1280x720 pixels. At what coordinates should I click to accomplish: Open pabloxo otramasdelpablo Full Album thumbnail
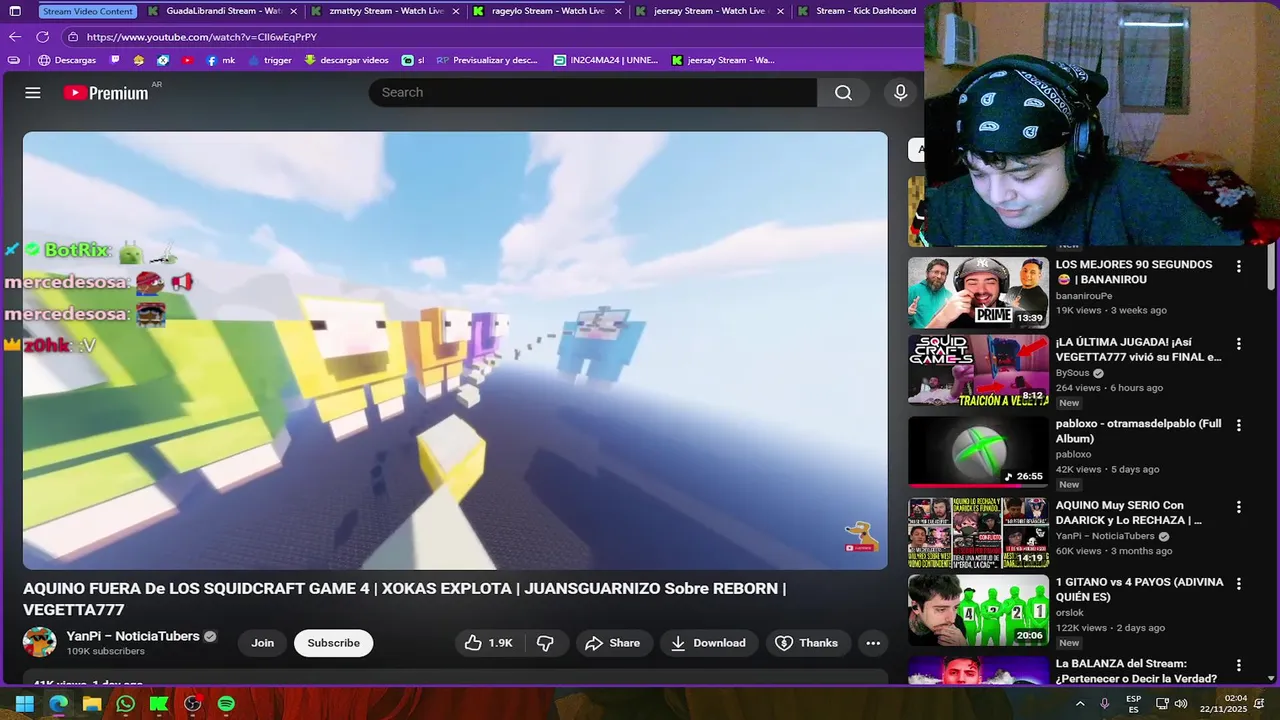point(978,452)
